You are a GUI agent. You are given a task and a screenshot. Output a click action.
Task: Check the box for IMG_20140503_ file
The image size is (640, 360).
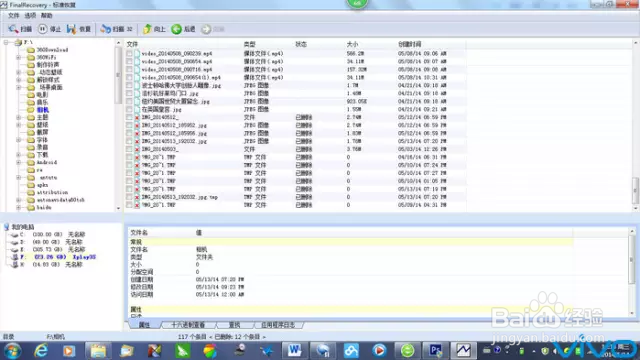coord(129,149)
